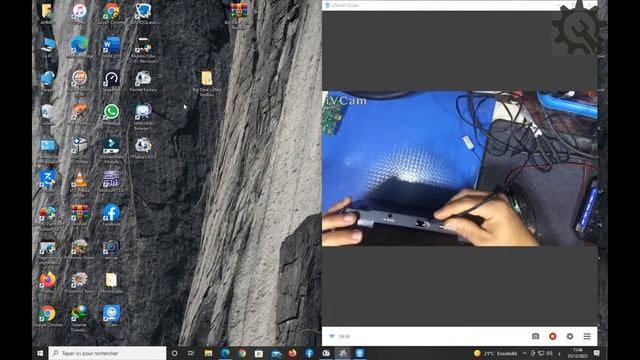Open Microsoft Edge from the taskbar

(225, 353)
